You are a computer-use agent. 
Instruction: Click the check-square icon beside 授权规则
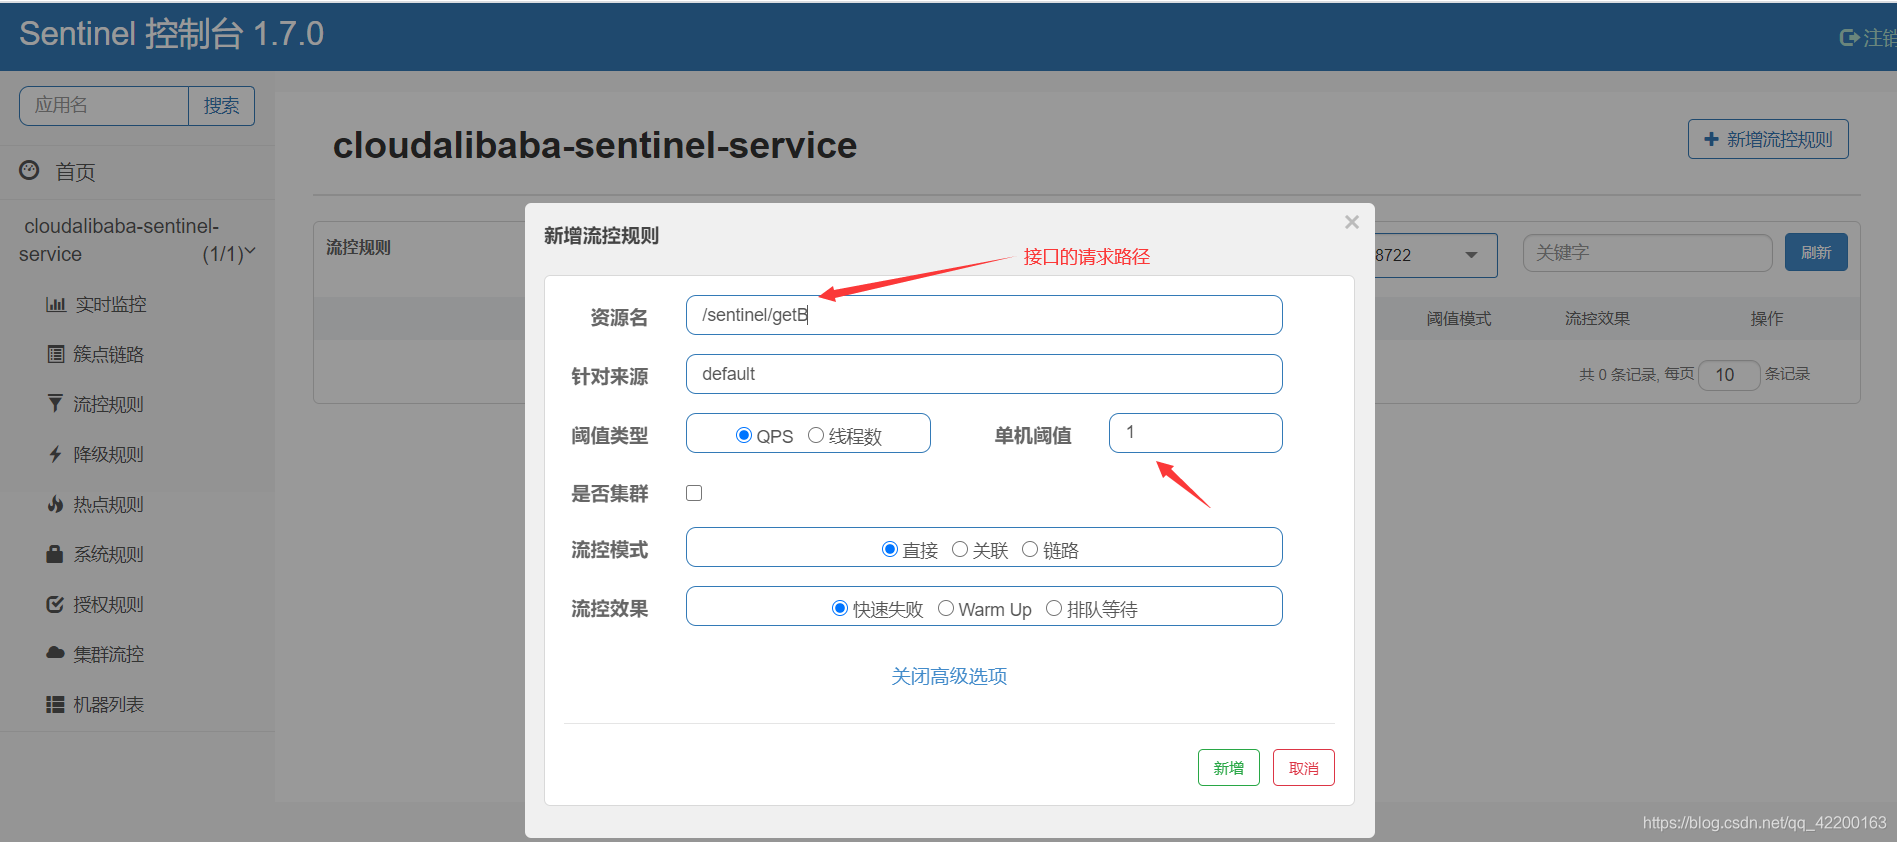point(55,604)
